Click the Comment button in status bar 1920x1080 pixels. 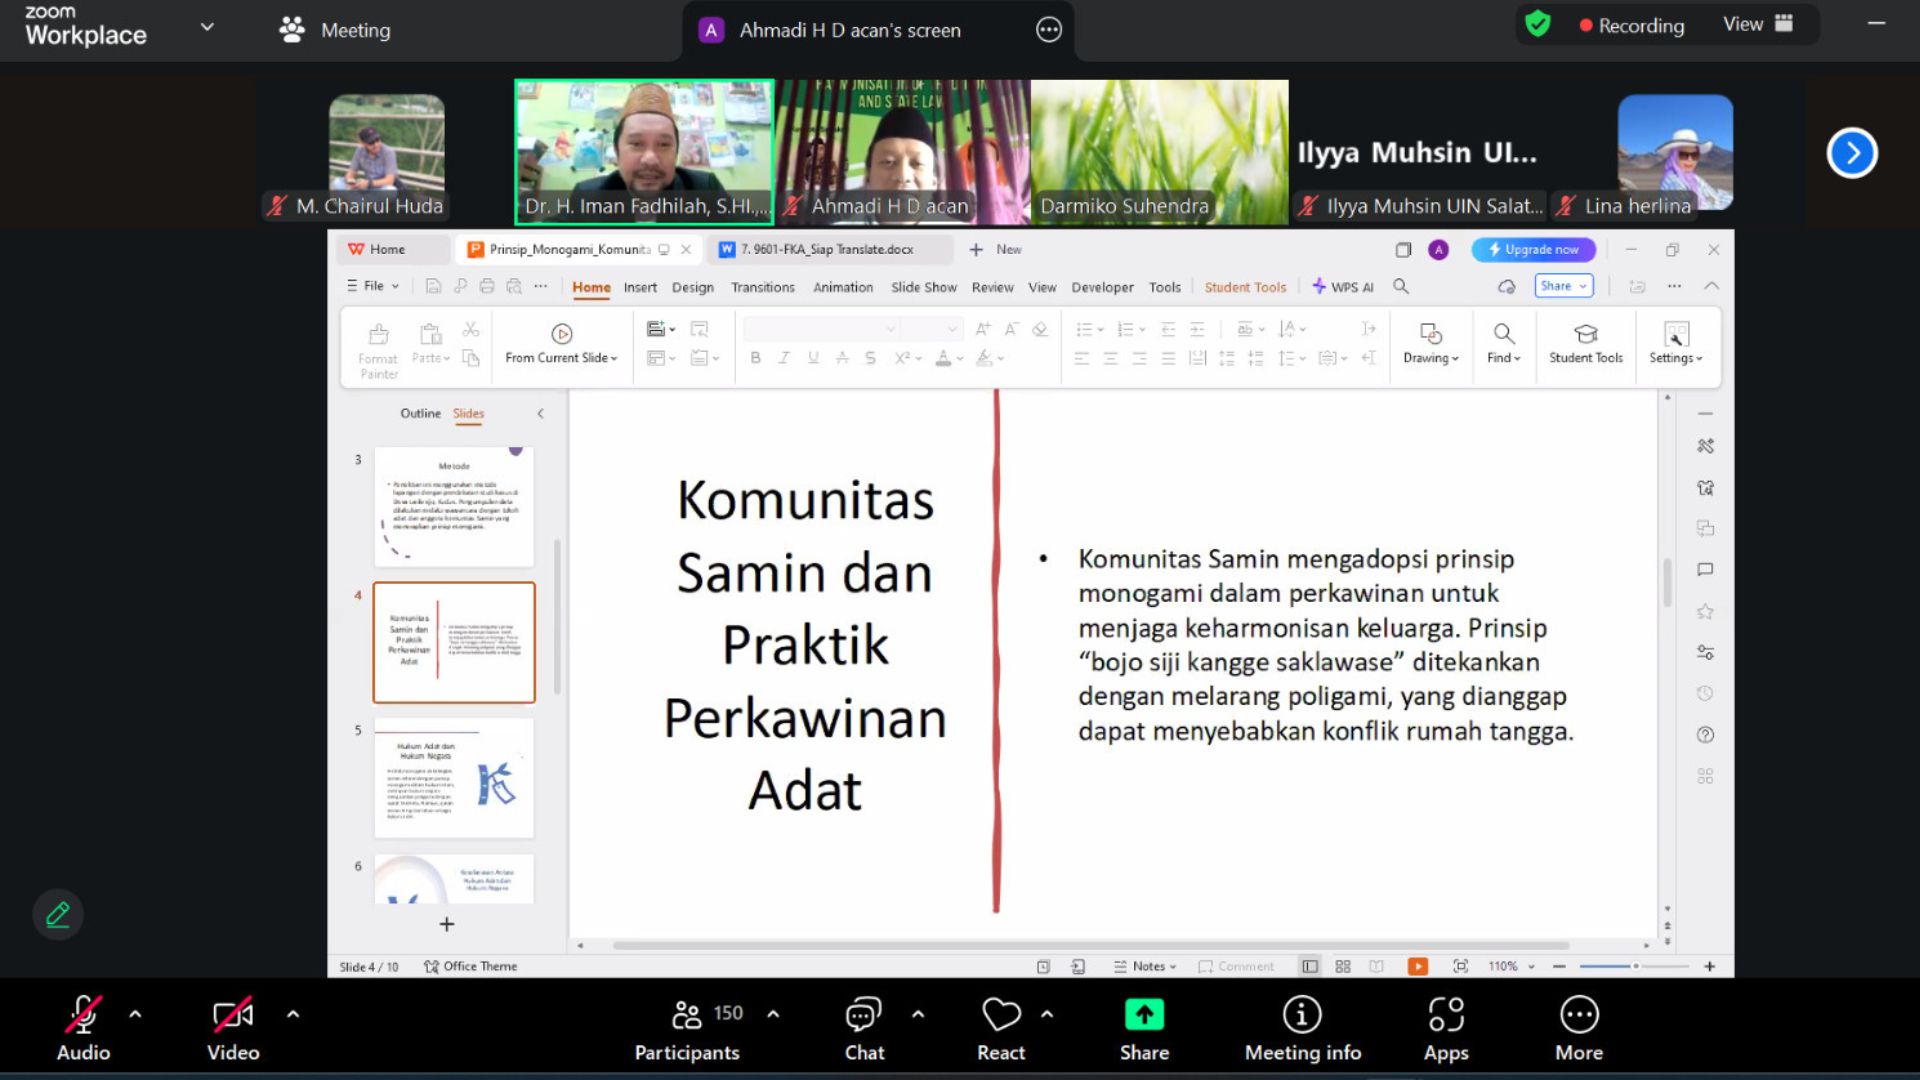(x=1236, y=966)
